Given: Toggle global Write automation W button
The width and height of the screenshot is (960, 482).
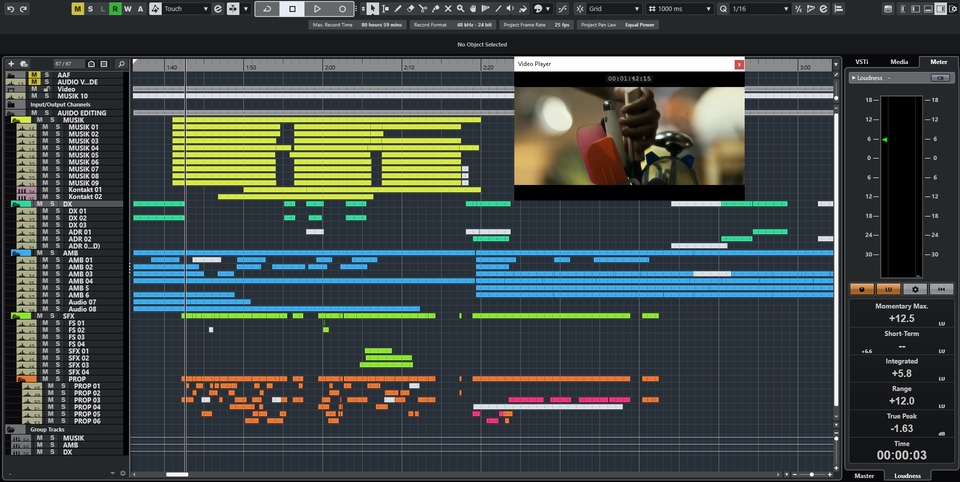Looking at the screenshot, I should point(127,9).
